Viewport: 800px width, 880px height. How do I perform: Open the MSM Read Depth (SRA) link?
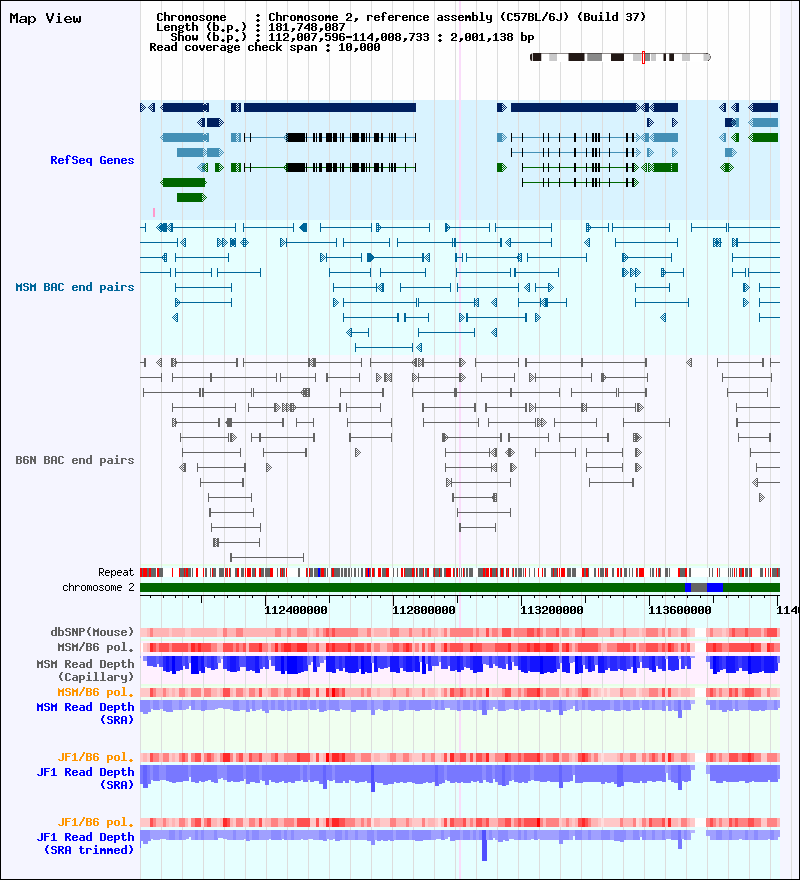pyautogui.click(x=85, y=713)
